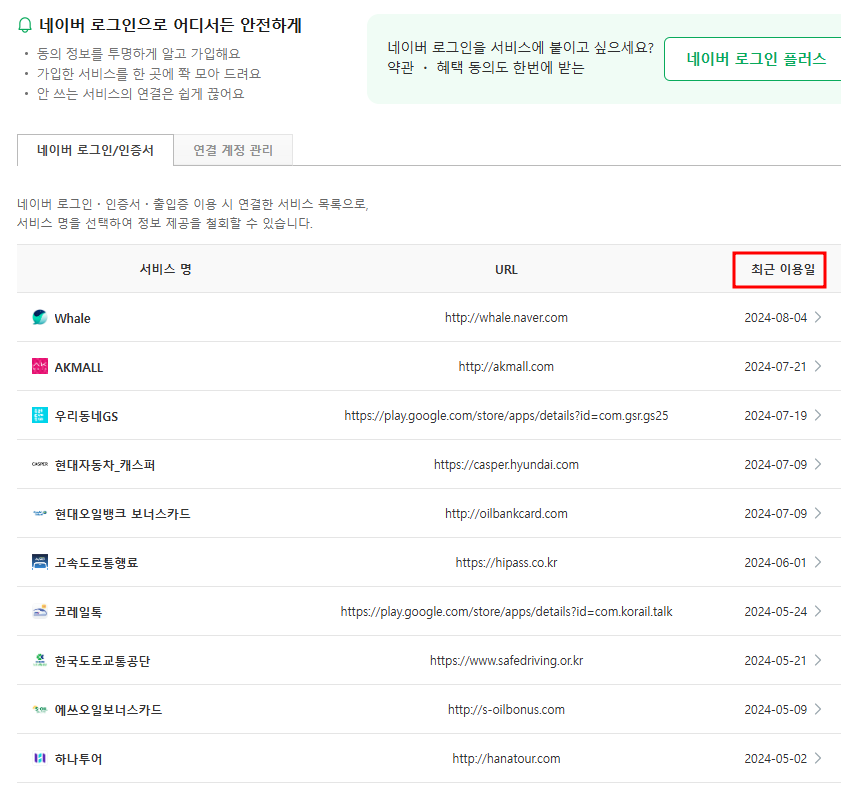Click the com.gsr.gs25 Play Store URL
Viewport: 841px width, 796px height.
click(506, 416)
